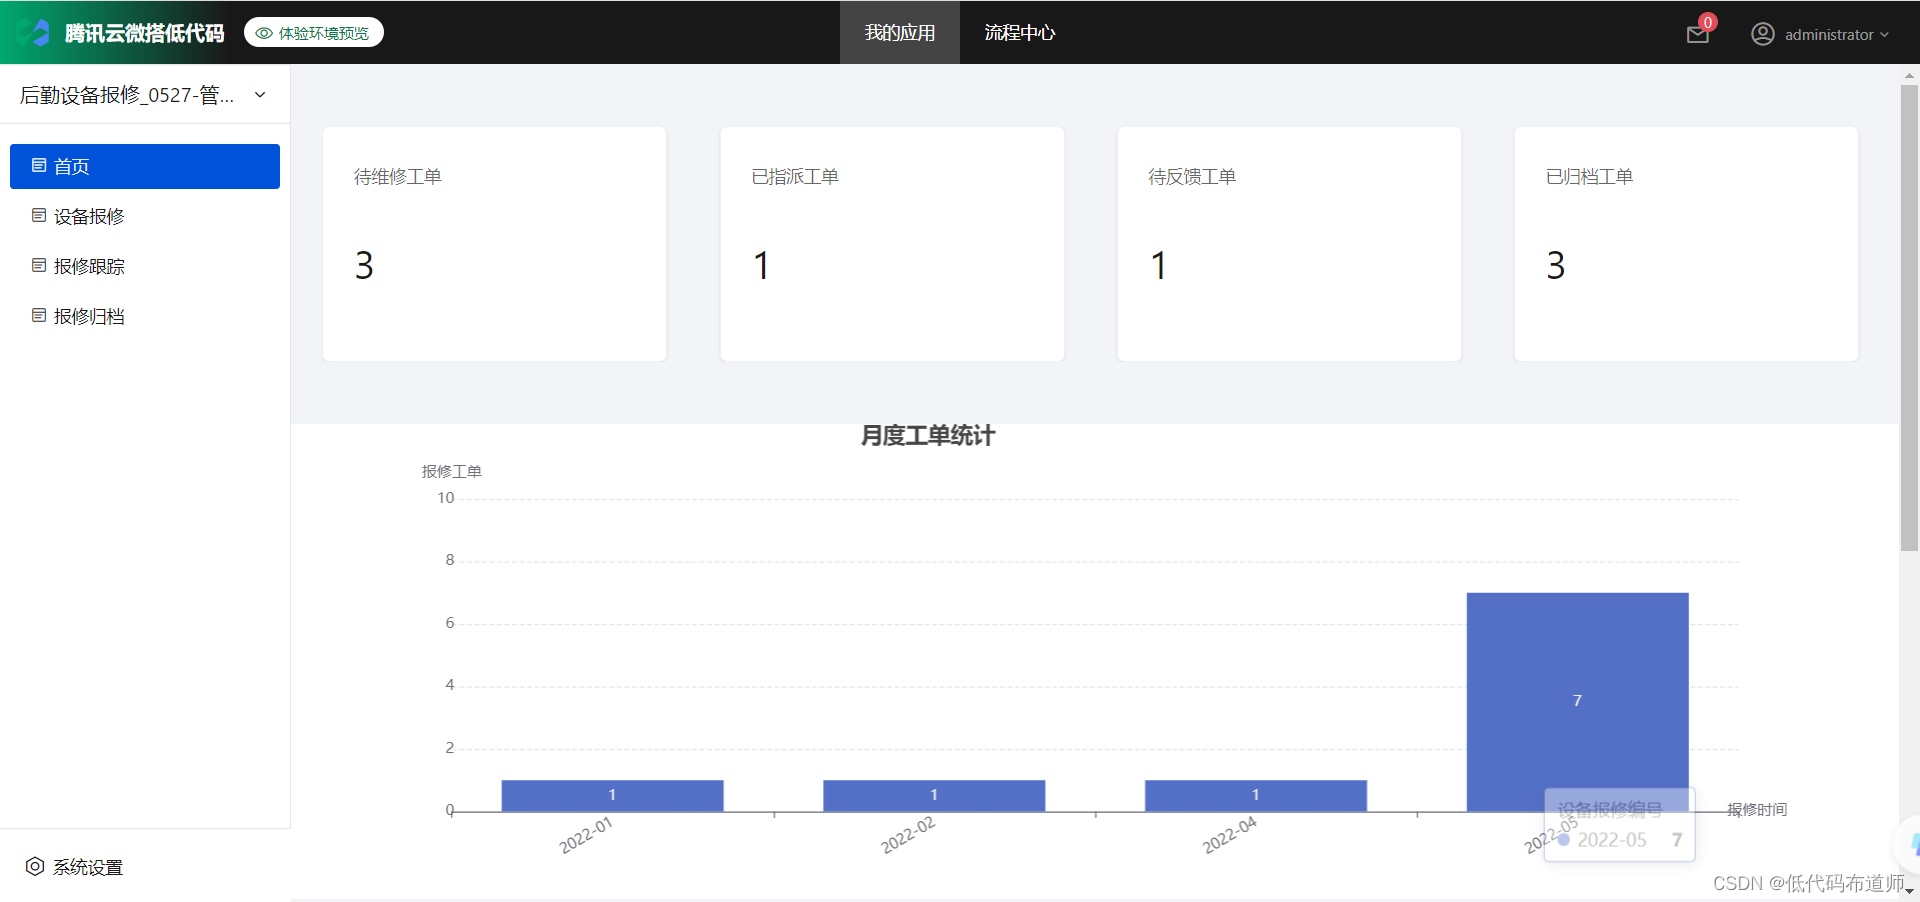This screenshot has height=902, width=1920.
Task: Click the 报修跟踪 menu page icon
Action: [39, 265]
